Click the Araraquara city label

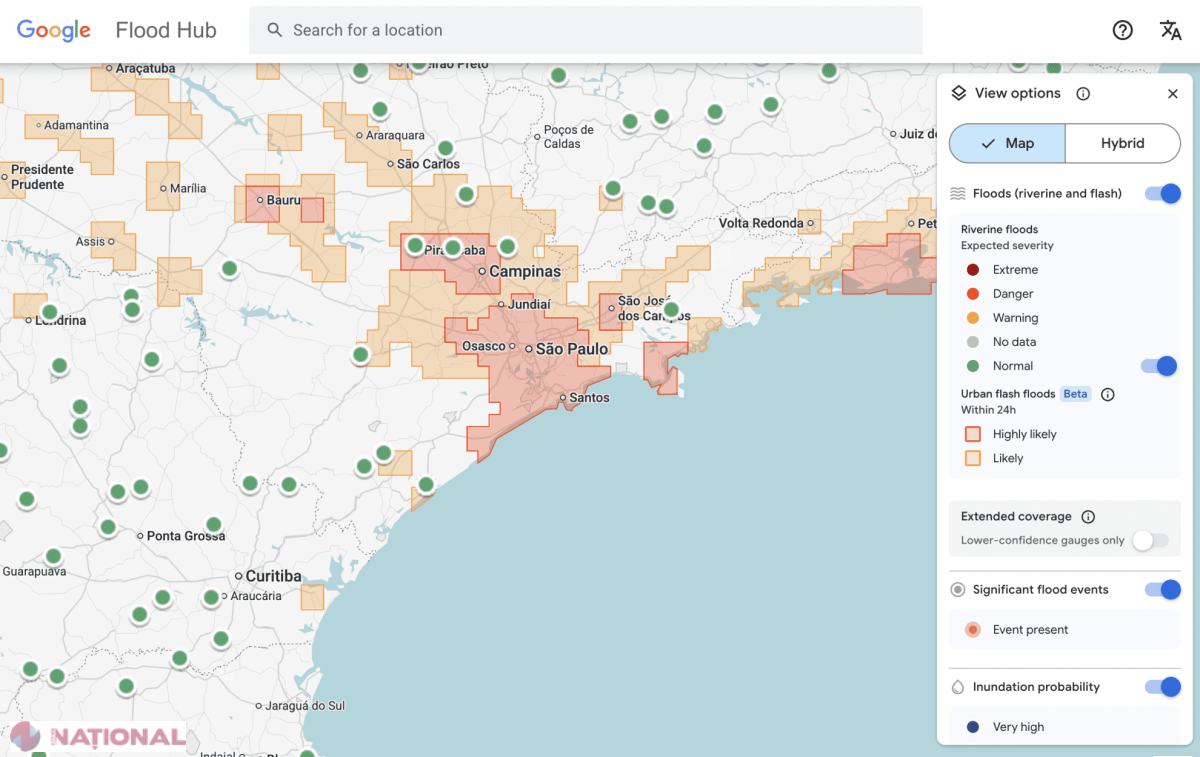tap(395, 135)
